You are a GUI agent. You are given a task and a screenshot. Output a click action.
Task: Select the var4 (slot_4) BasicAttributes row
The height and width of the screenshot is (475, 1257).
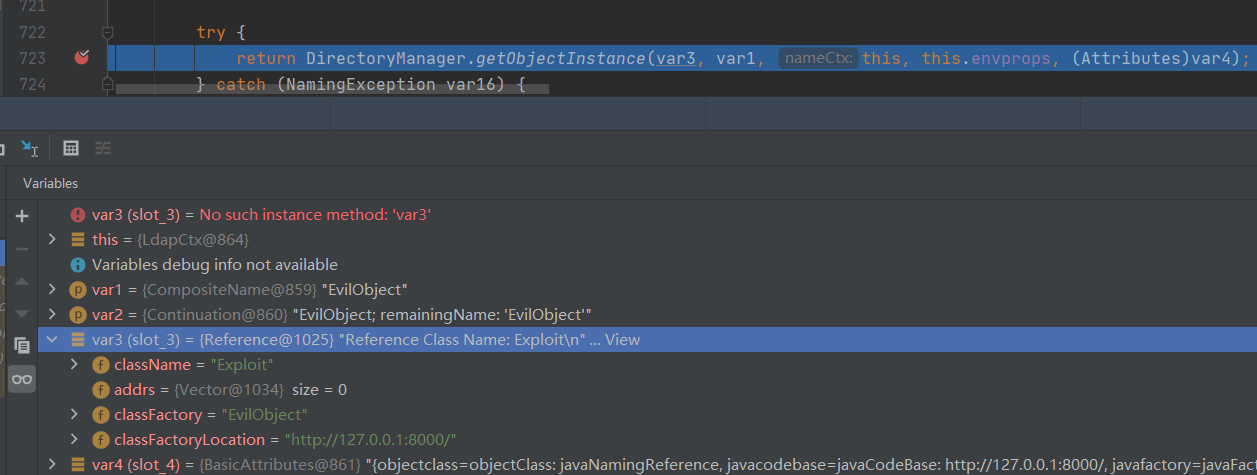400,464
